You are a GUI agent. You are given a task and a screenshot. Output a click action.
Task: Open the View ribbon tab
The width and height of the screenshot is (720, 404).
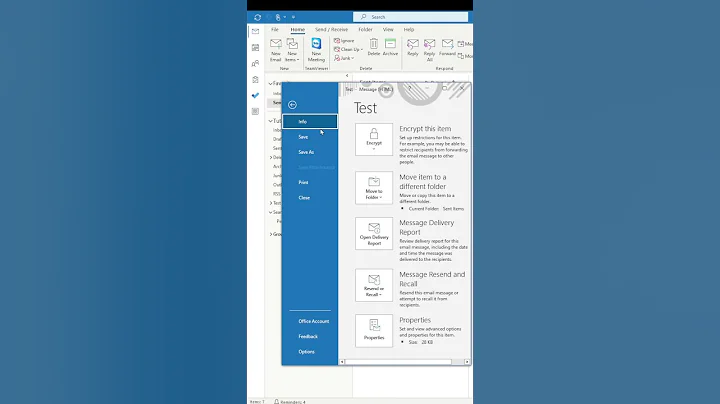388,29
